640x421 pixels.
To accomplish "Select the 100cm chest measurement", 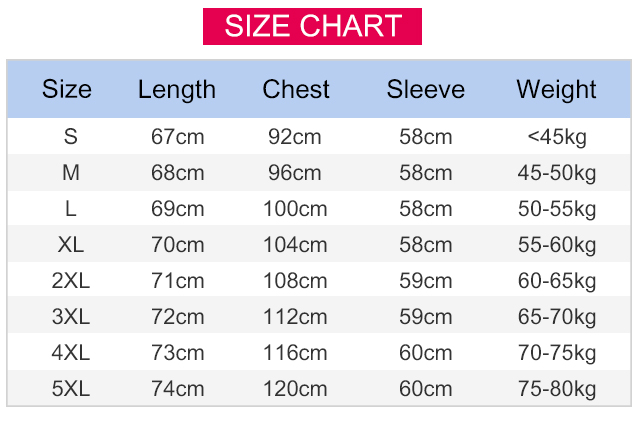I will (x=295, y=209).
